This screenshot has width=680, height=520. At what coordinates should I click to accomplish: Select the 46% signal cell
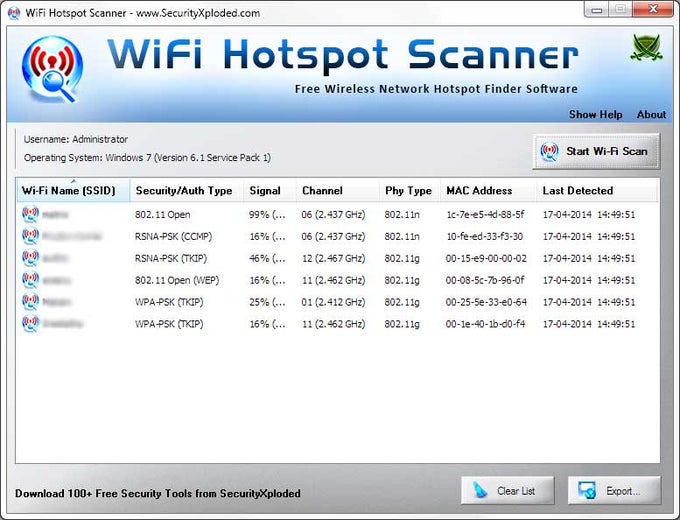point(267,258)
